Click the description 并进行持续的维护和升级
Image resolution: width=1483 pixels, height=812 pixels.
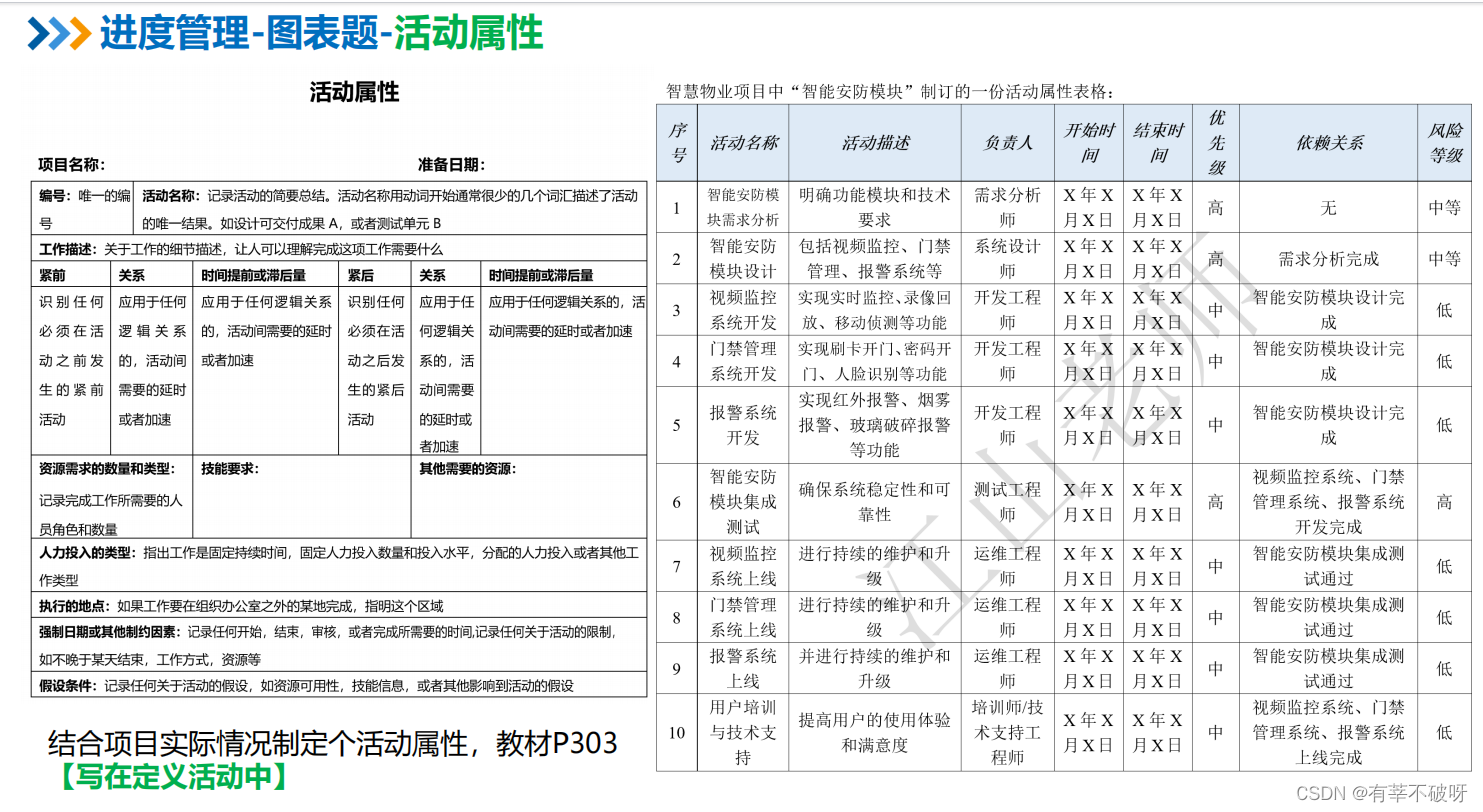point(875,668)
